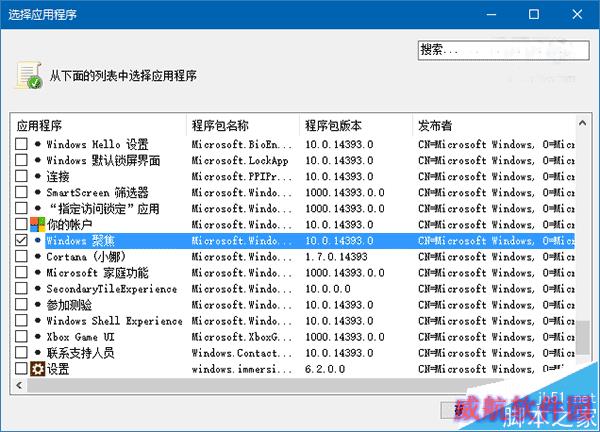Sort by the 应用程序 column header
600x432 pixels.
[98, 125]
